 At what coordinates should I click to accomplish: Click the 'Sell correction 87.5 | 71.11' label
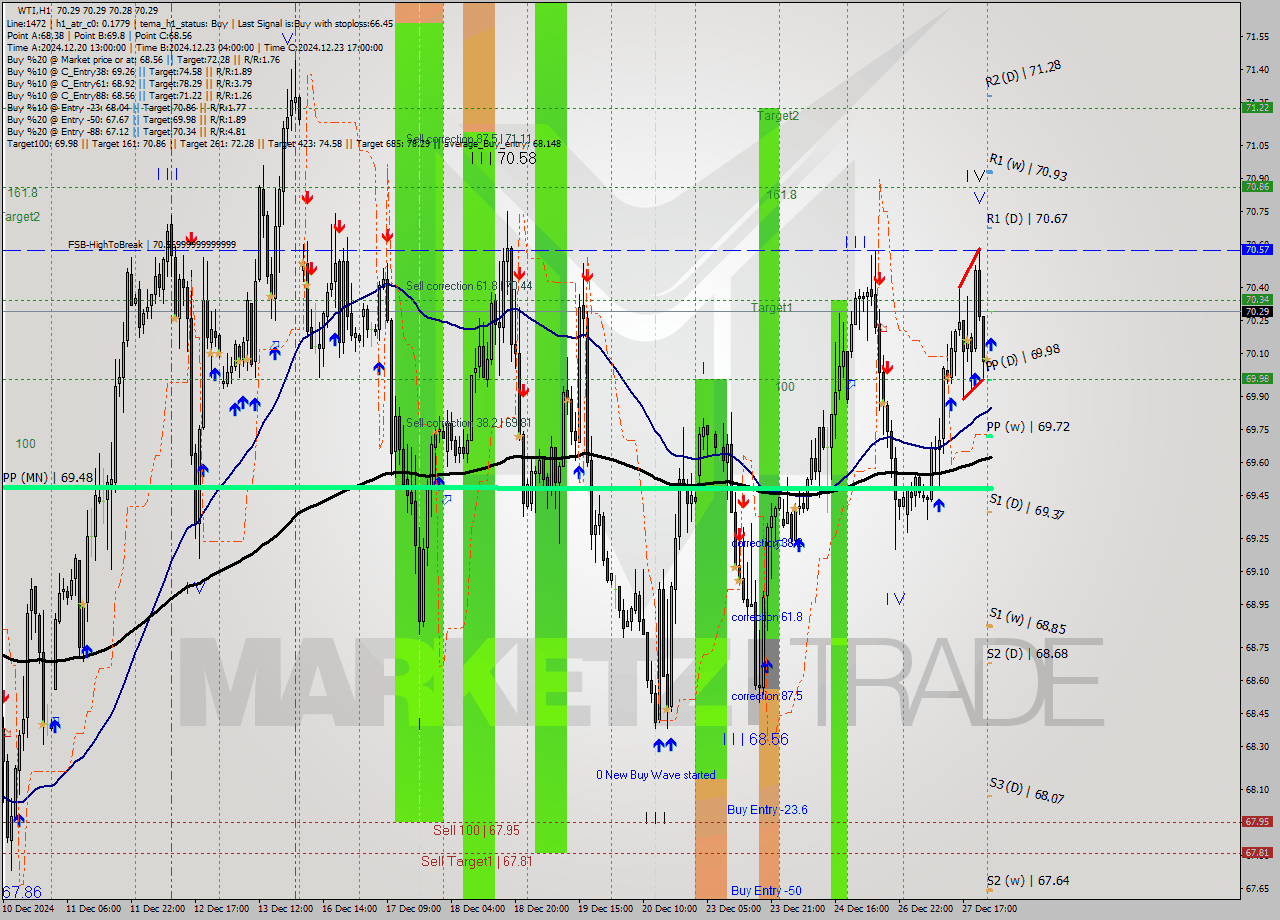[469, 139]
